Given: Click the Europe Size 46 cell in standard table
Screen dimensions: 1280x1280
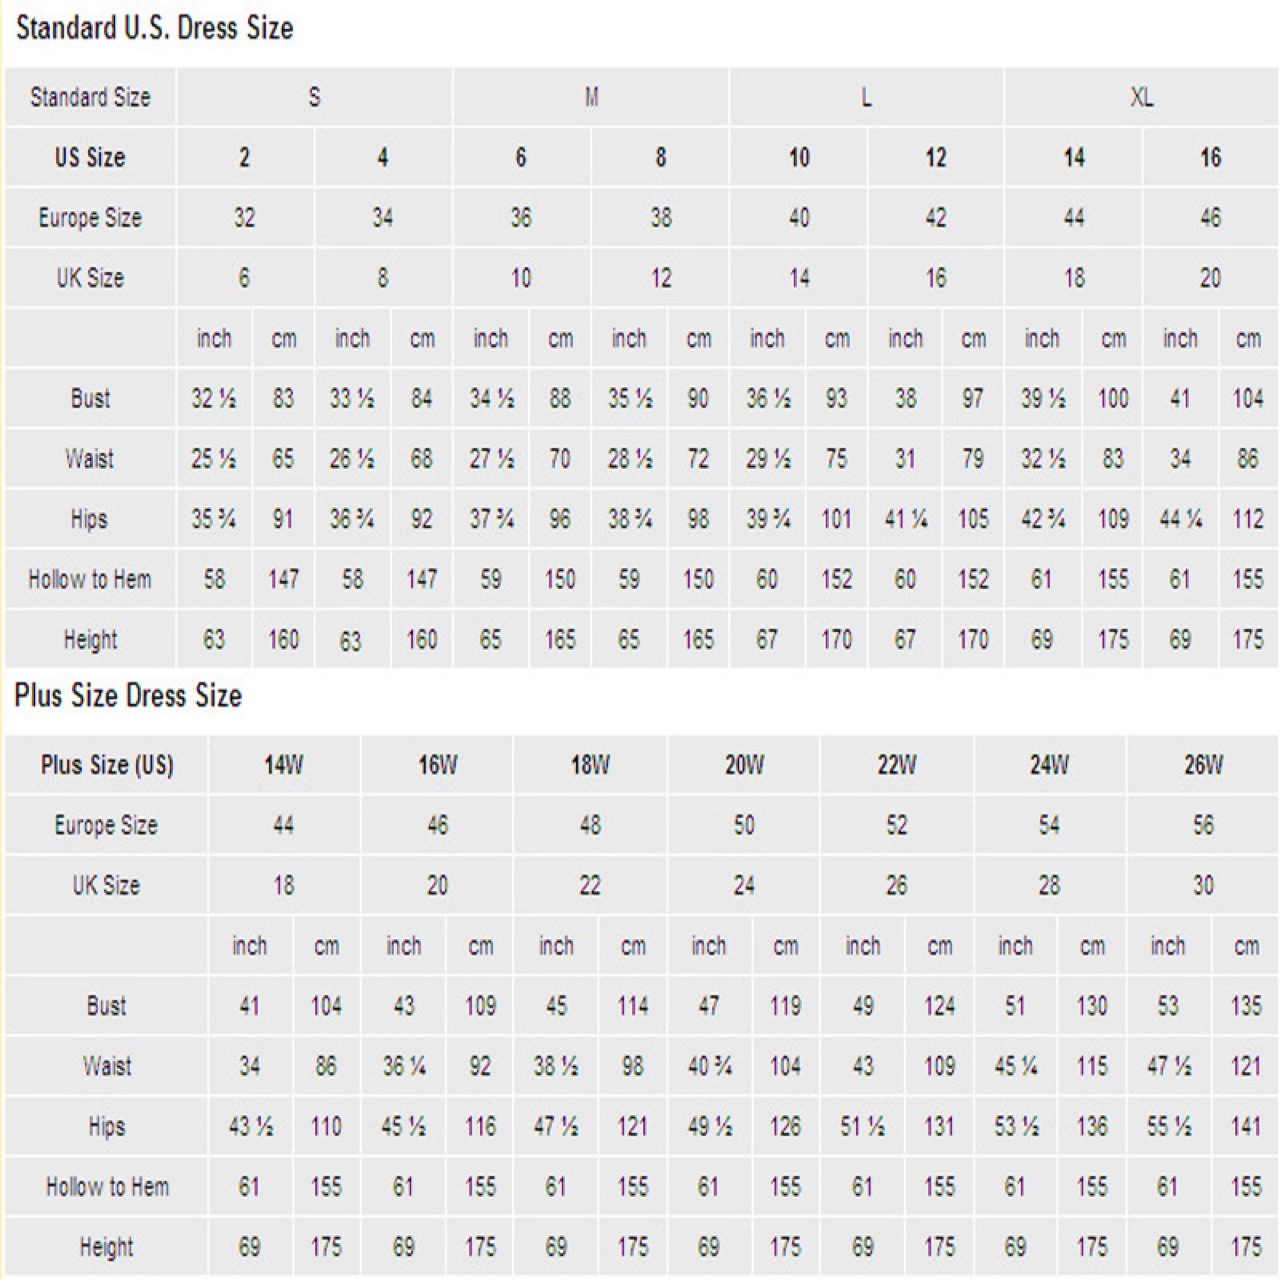Looking at the screenshot, I should coord(1210,217).
